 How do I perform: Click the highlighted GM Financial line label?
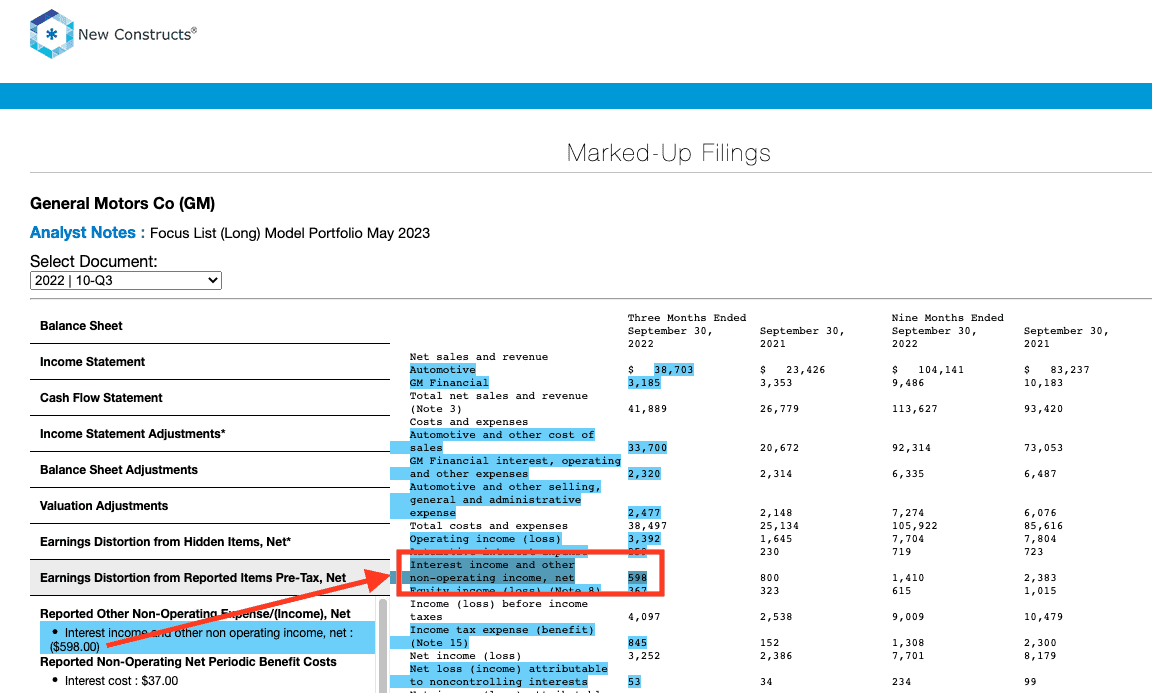(x=449, y=383)
